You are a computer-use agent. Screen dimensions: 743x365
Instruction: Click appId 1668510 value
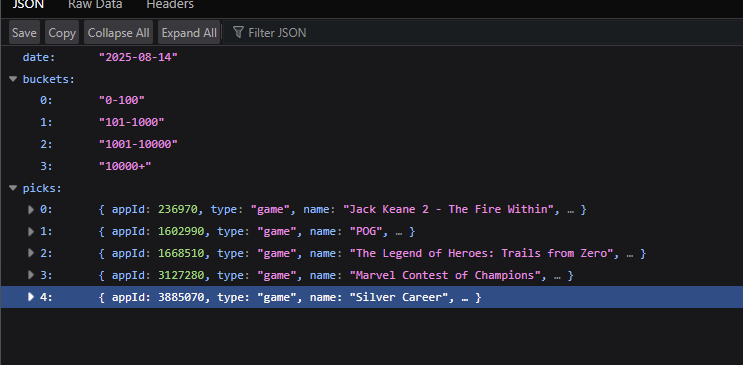[181, 253]
